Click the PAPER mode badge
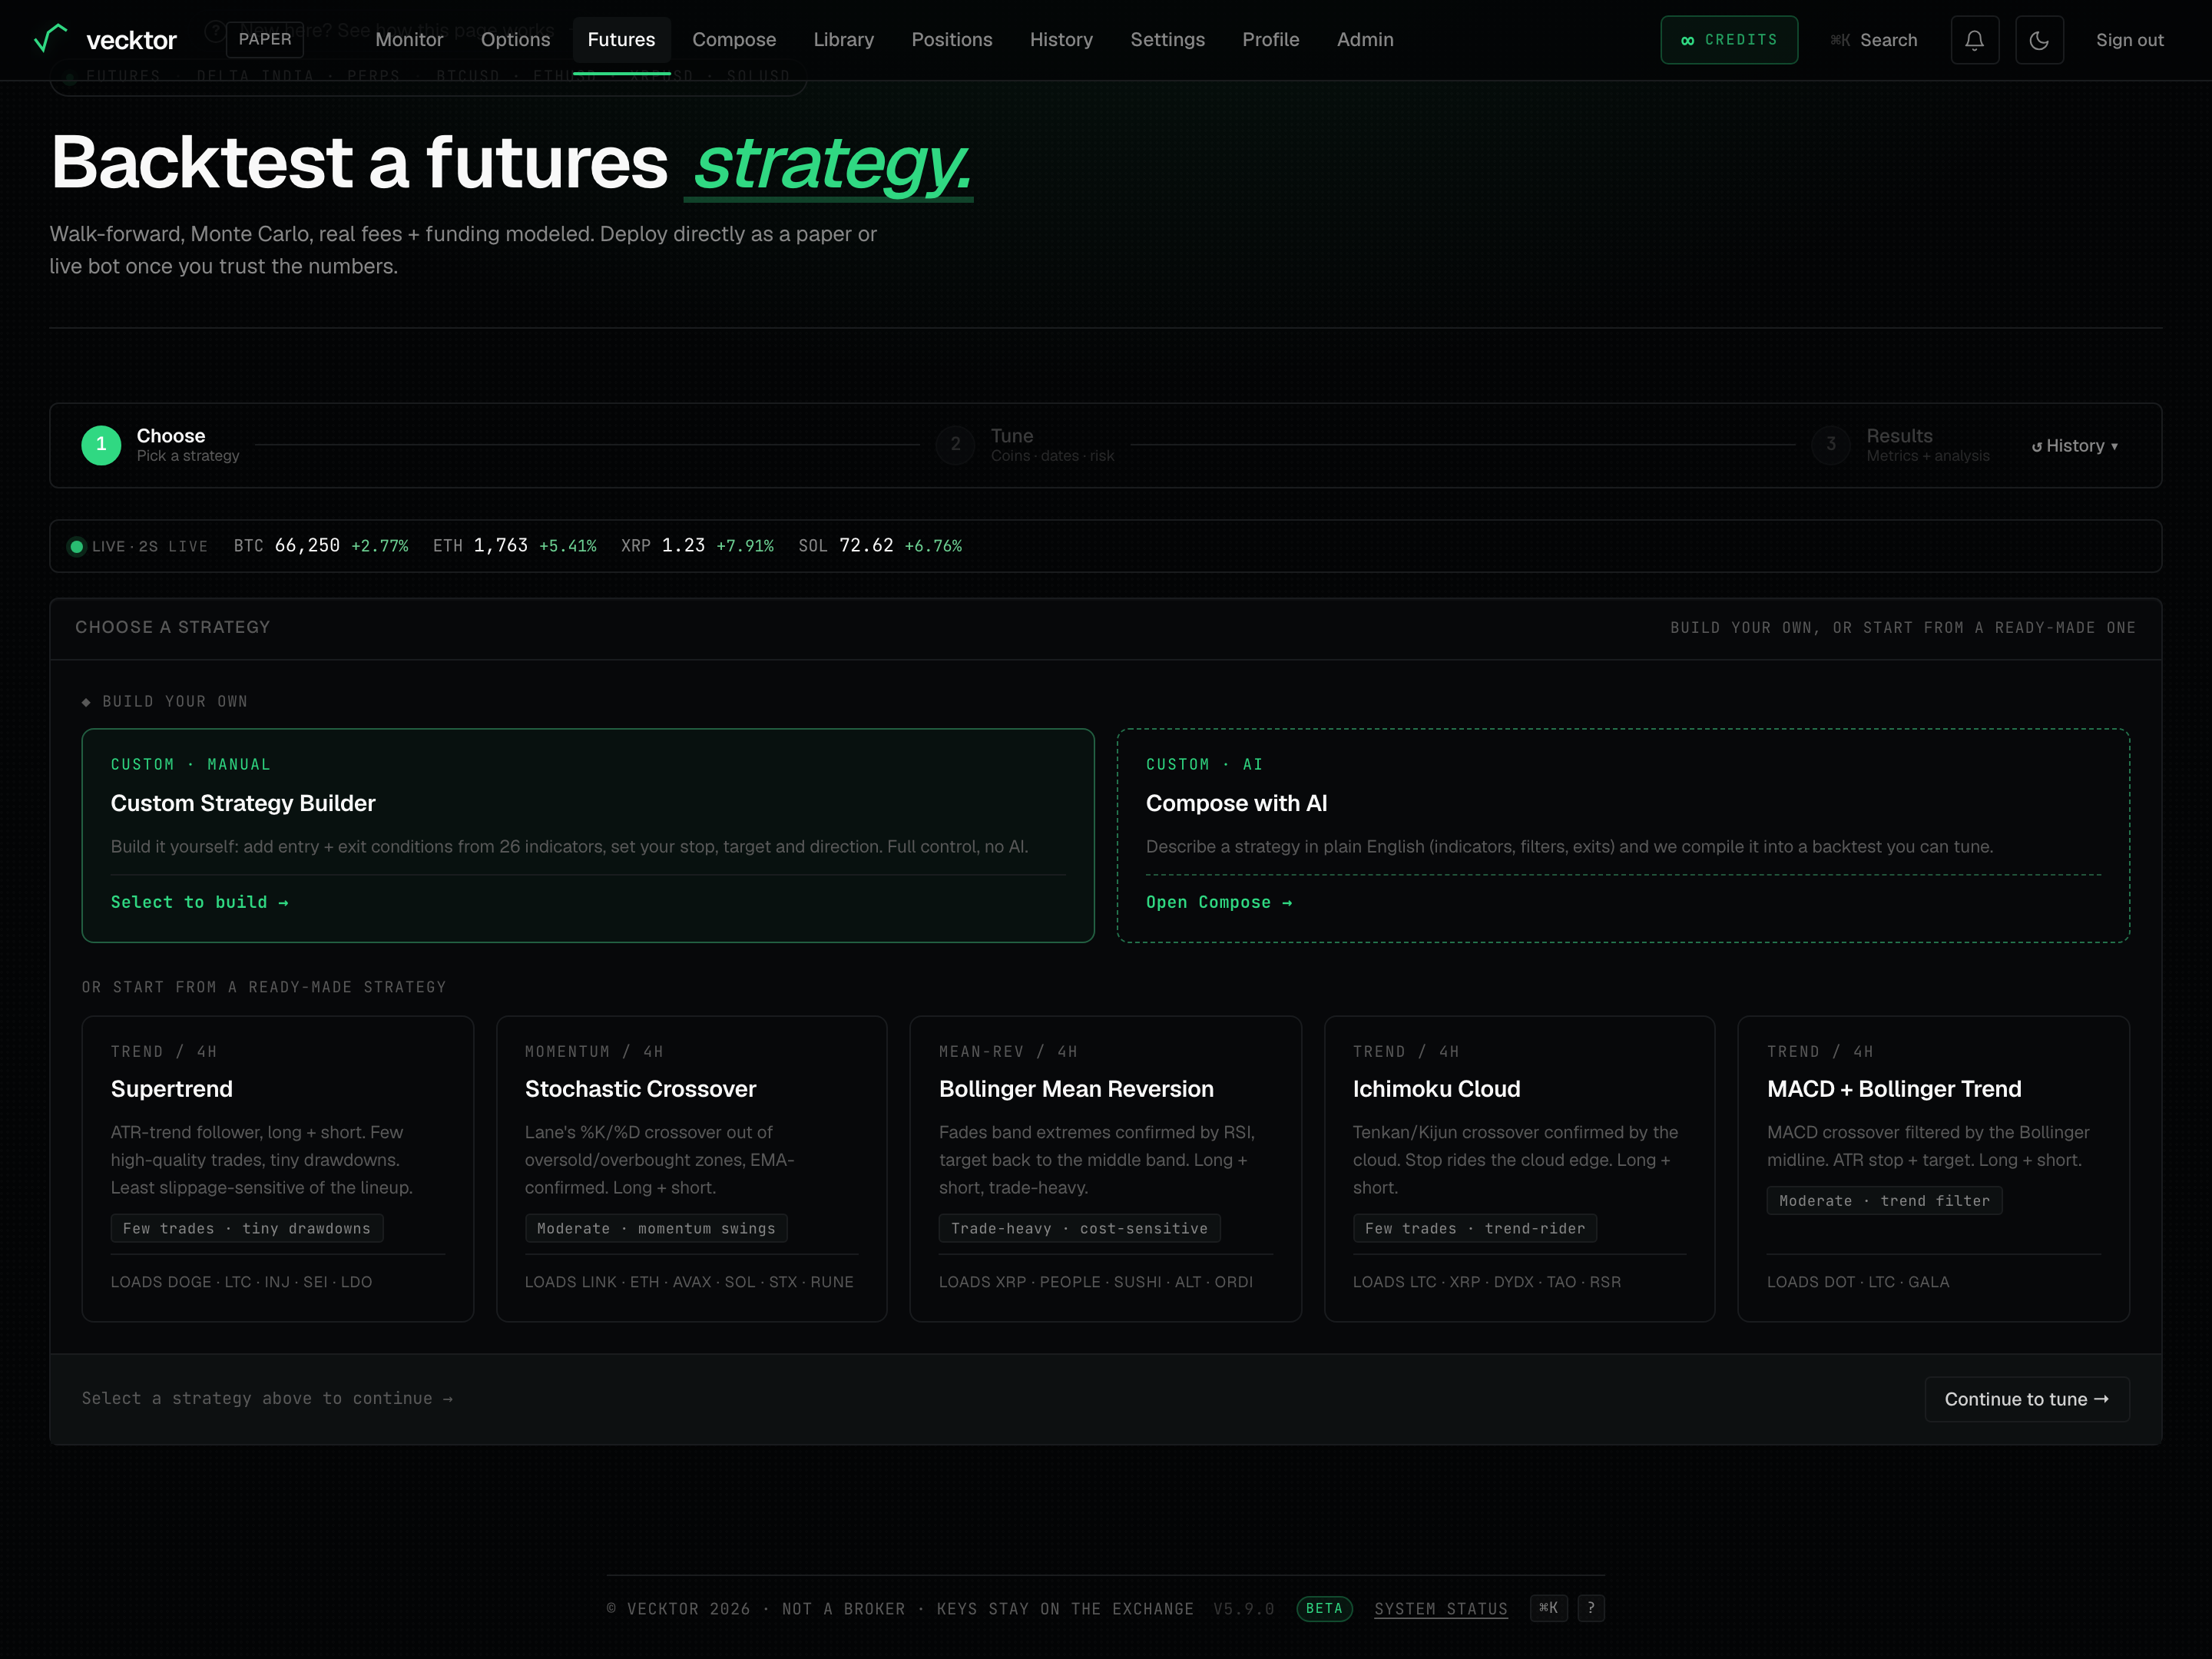 click(x=265, y=39)
